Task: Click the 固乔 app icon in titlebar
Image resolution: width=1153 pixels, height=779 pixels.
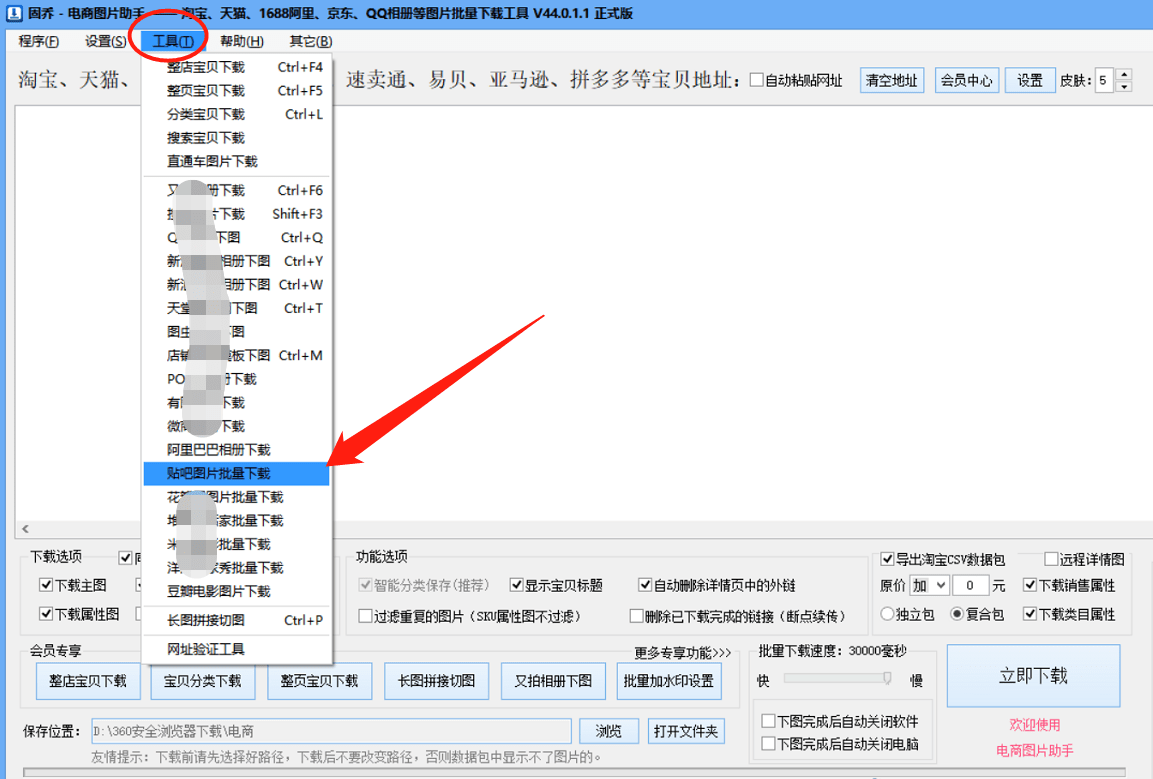Action: pyautogui.click(x=12, y=13)
